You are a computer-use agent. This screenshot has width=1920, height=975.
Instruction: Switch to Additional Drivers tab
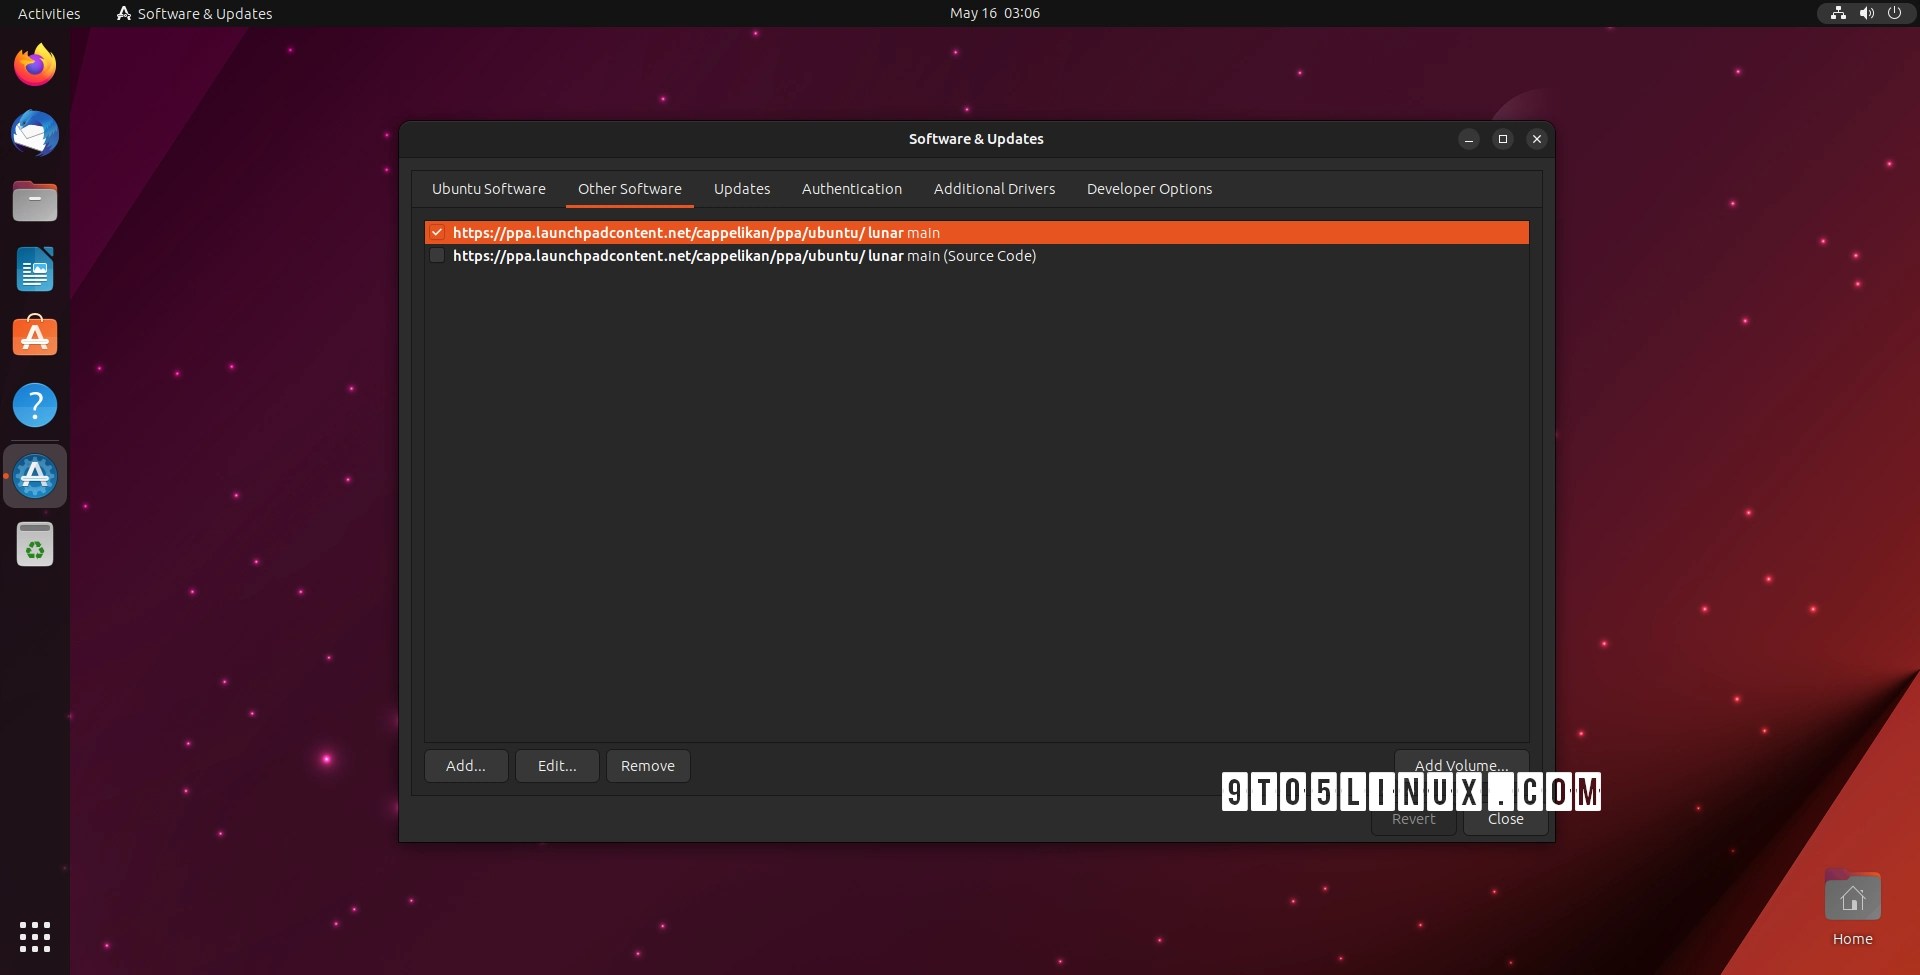tap(994, 189)
